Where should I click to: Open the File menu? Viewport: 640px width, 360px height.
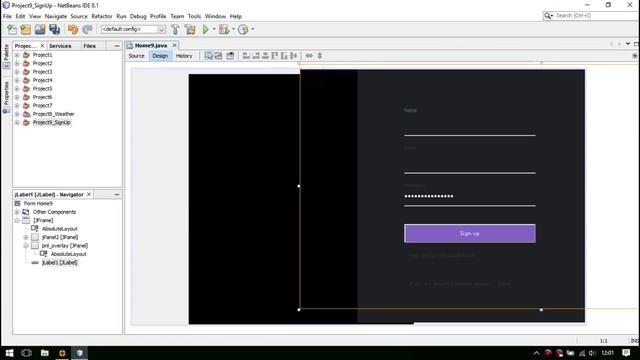(x=7, y=16)
